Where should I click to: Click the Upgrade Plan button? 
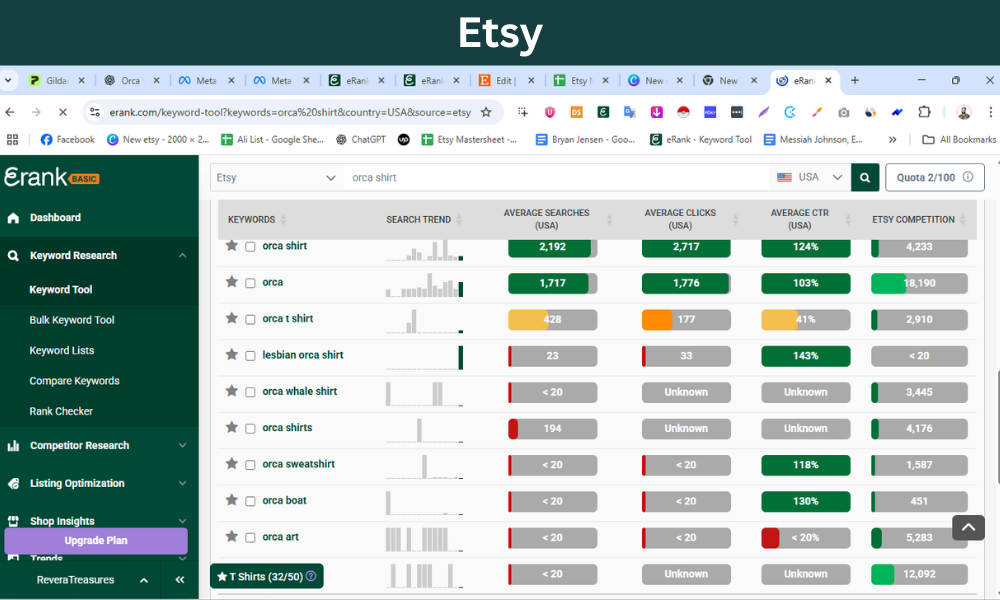pyautogui.click(x=96, y=541)
